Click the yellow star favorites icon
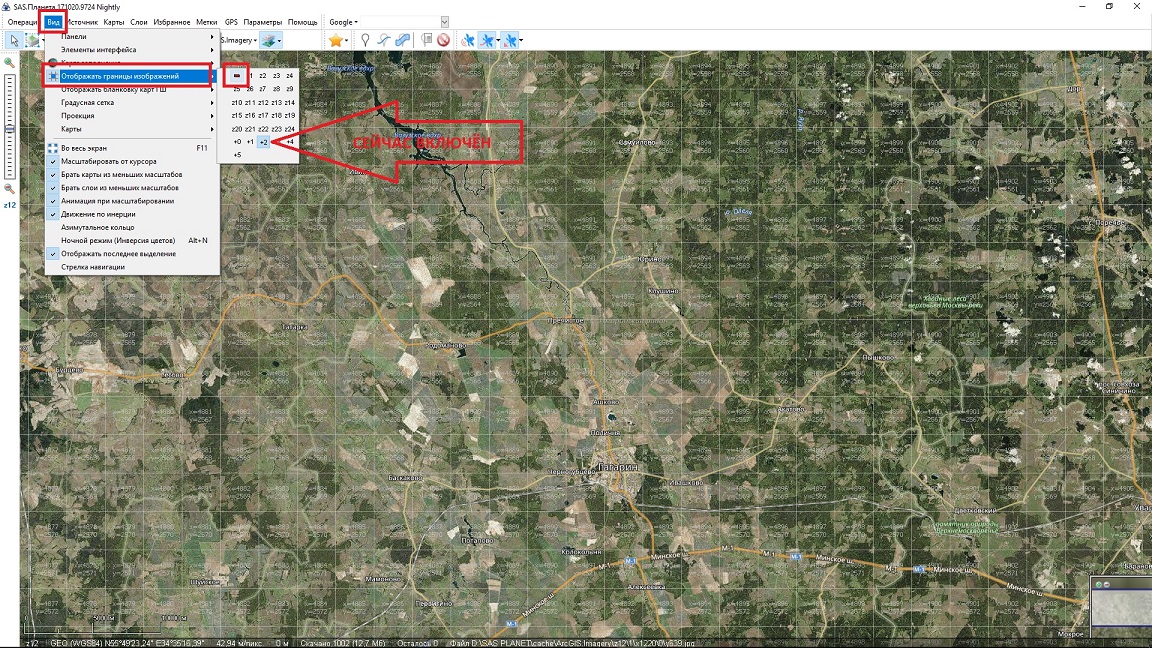1152x648 pixels. coord(336,40)
